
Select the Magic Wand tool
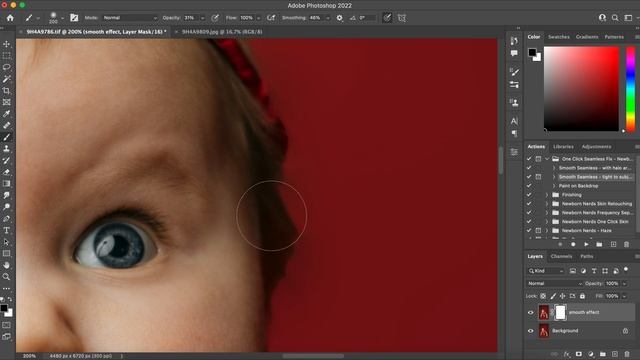7,79
